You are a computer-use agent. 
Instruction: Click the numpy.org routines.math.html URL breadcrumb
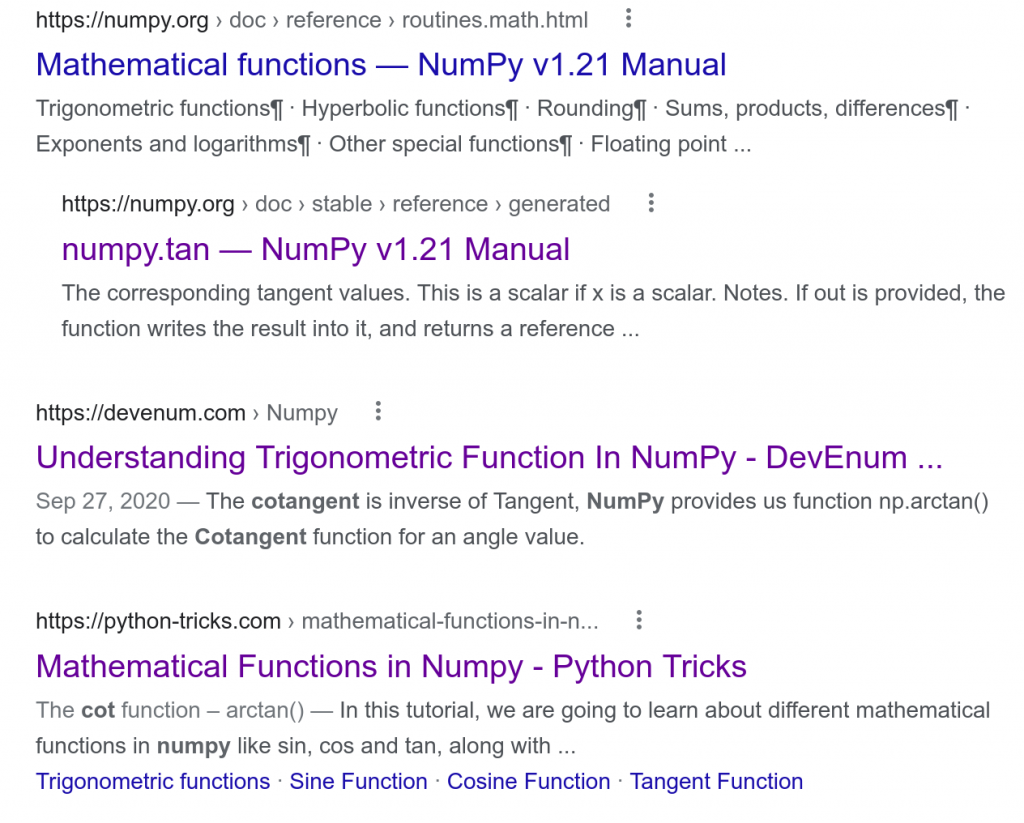click(x=312, y=20)
